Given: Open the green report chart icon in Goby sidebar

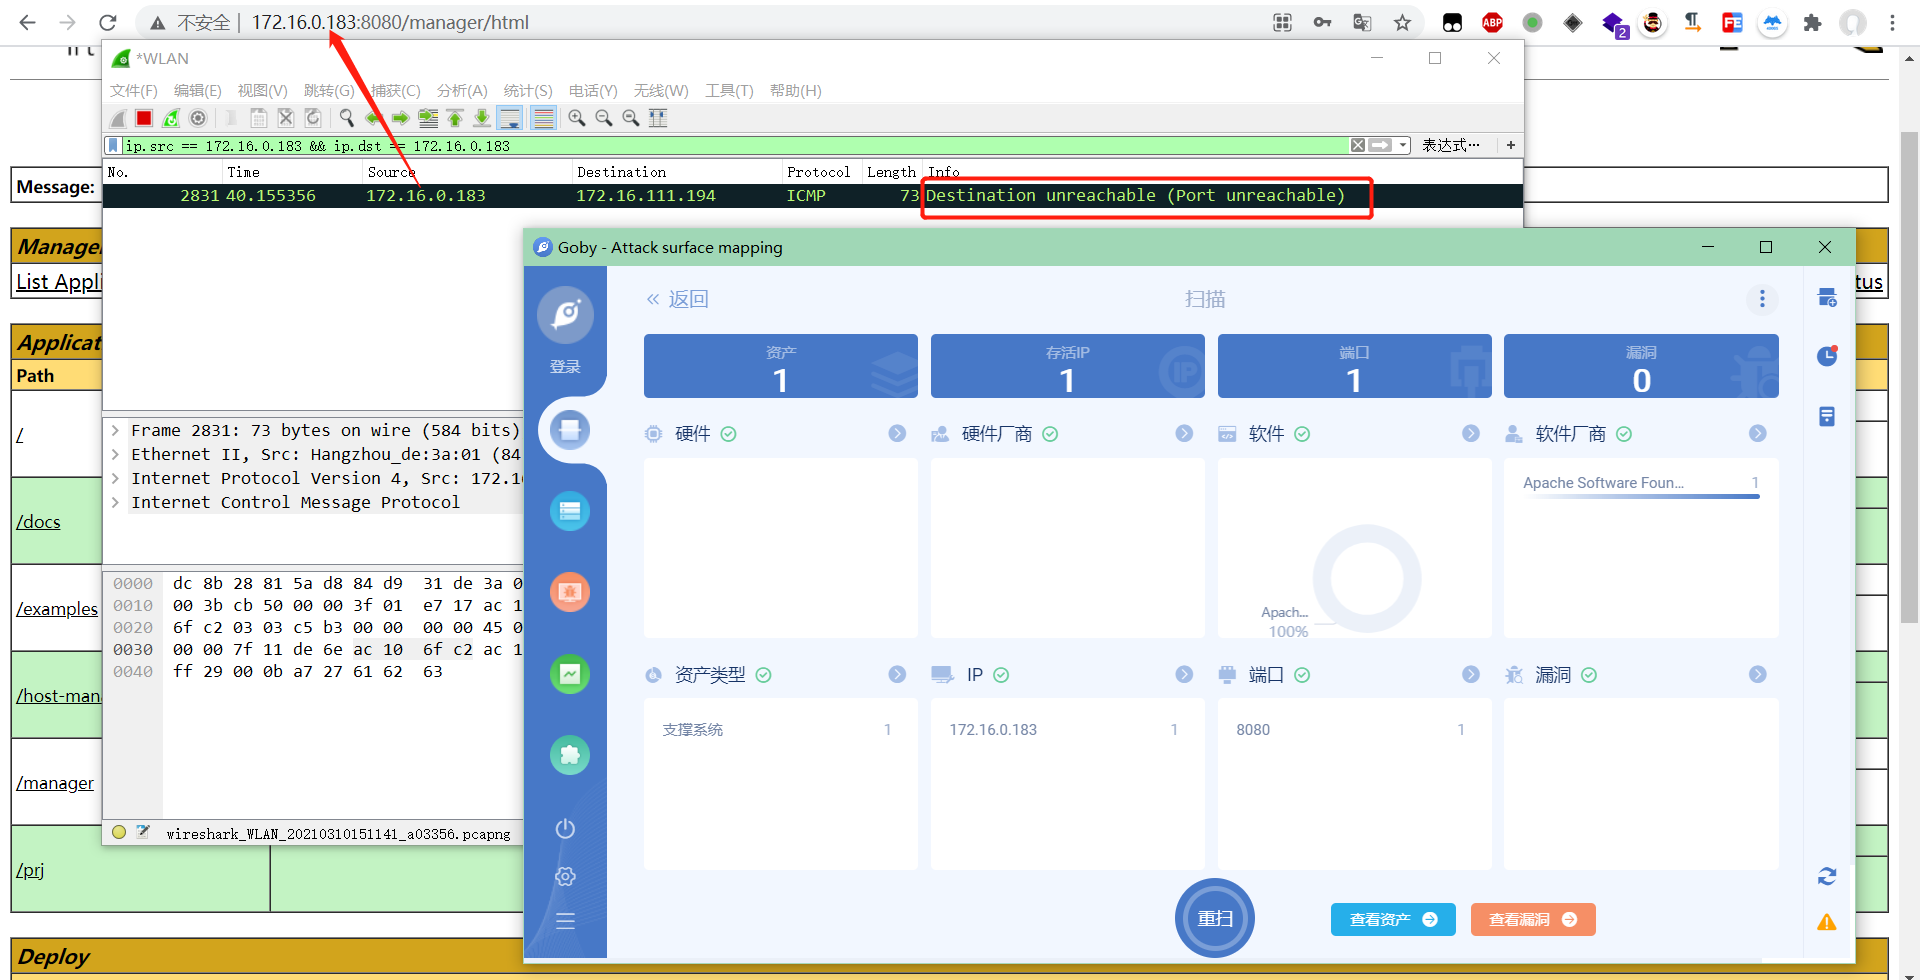Looking at the screenshot, I should point(570,674).
